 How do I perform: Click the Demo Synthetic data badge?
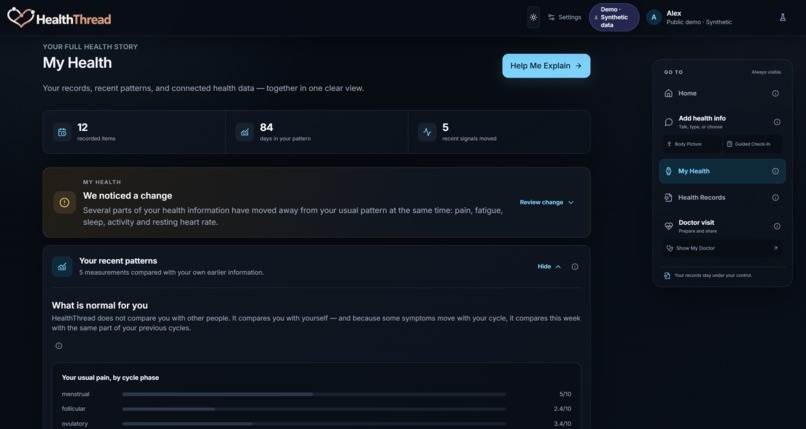coord(614,17)
